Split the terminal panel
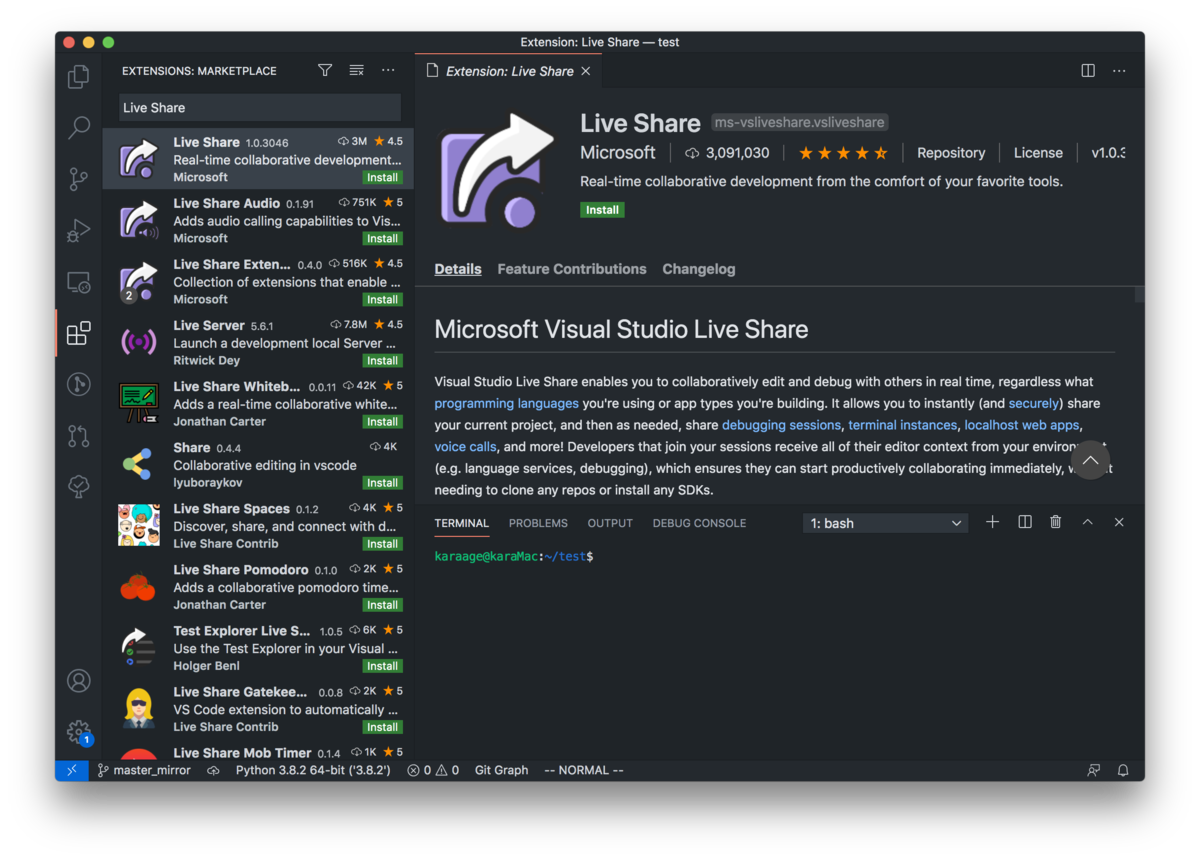This screenshot has width=1200, height=860. [x=1025, y=522]
